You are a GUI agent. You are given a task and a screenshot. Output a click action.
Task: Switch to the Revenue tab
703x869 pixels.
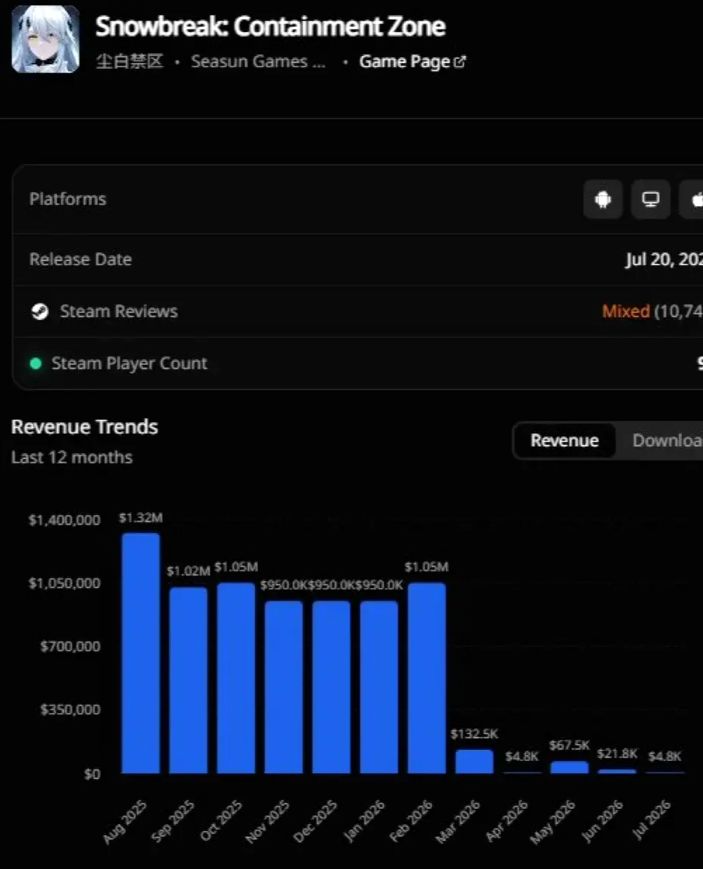(x=564, y=441)
